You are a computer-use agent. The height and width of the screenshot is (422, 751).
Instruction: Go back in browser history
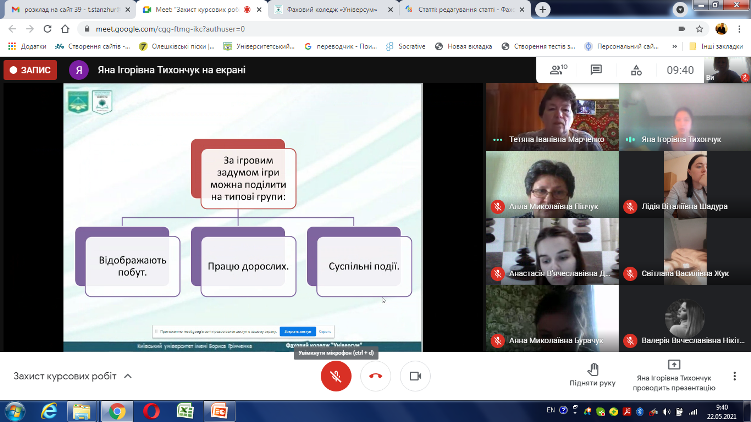[x=13, y=29]
